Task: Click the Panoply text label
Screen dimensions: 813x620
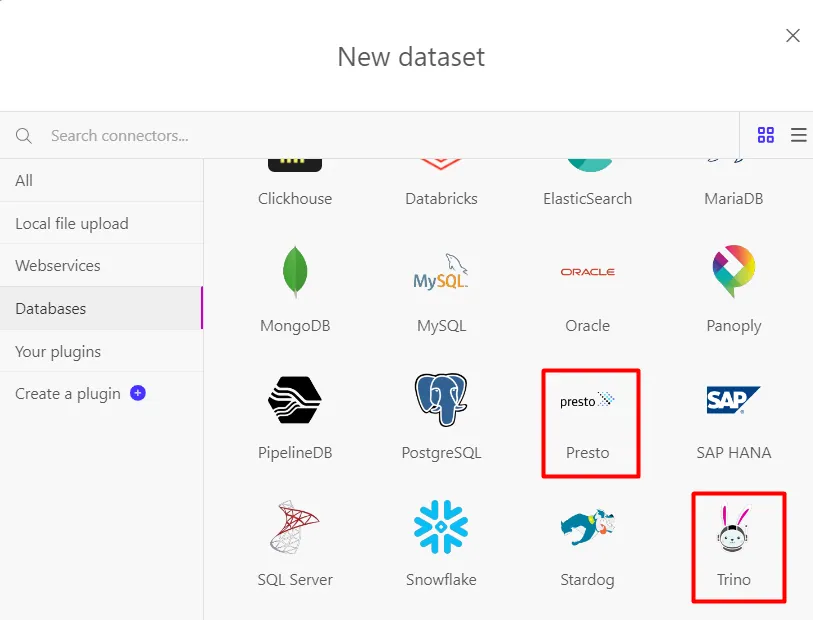Action: (x=734, y=326)
